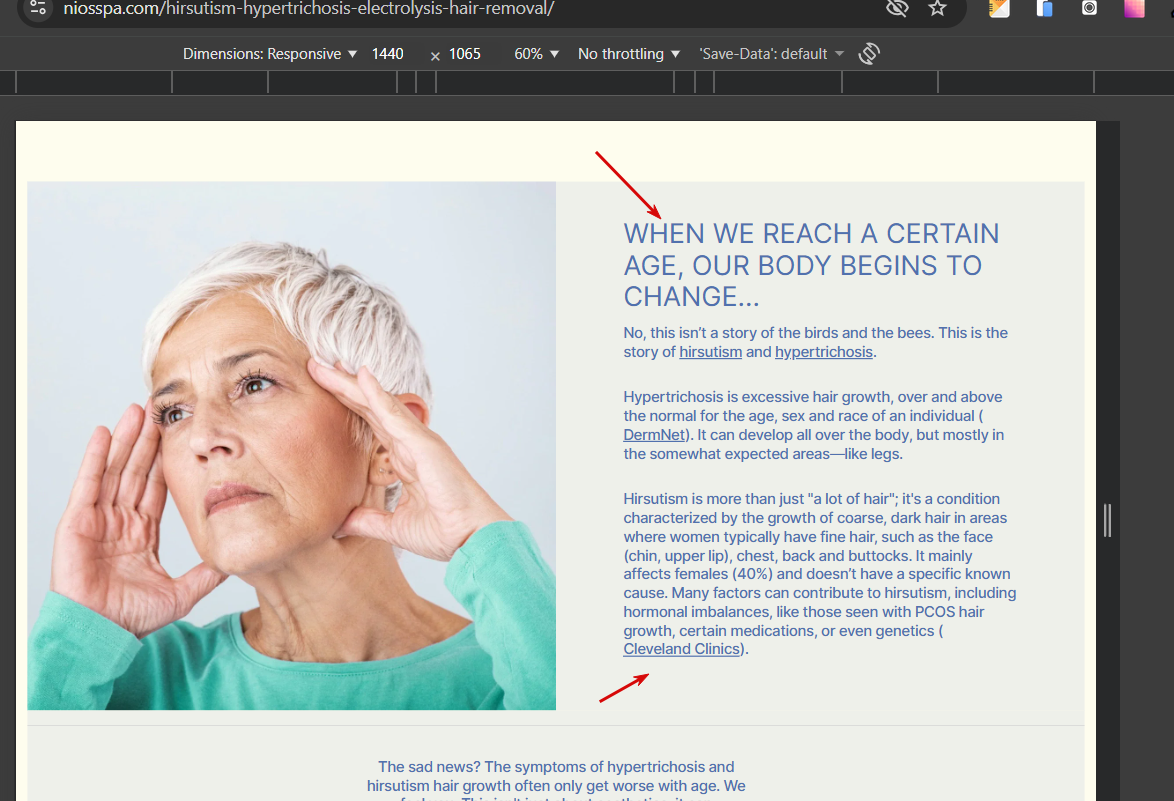Click the sentence 'No, this isn't a story'
The width and height of the screenshot is (1174, 801).
click(779, 332)
